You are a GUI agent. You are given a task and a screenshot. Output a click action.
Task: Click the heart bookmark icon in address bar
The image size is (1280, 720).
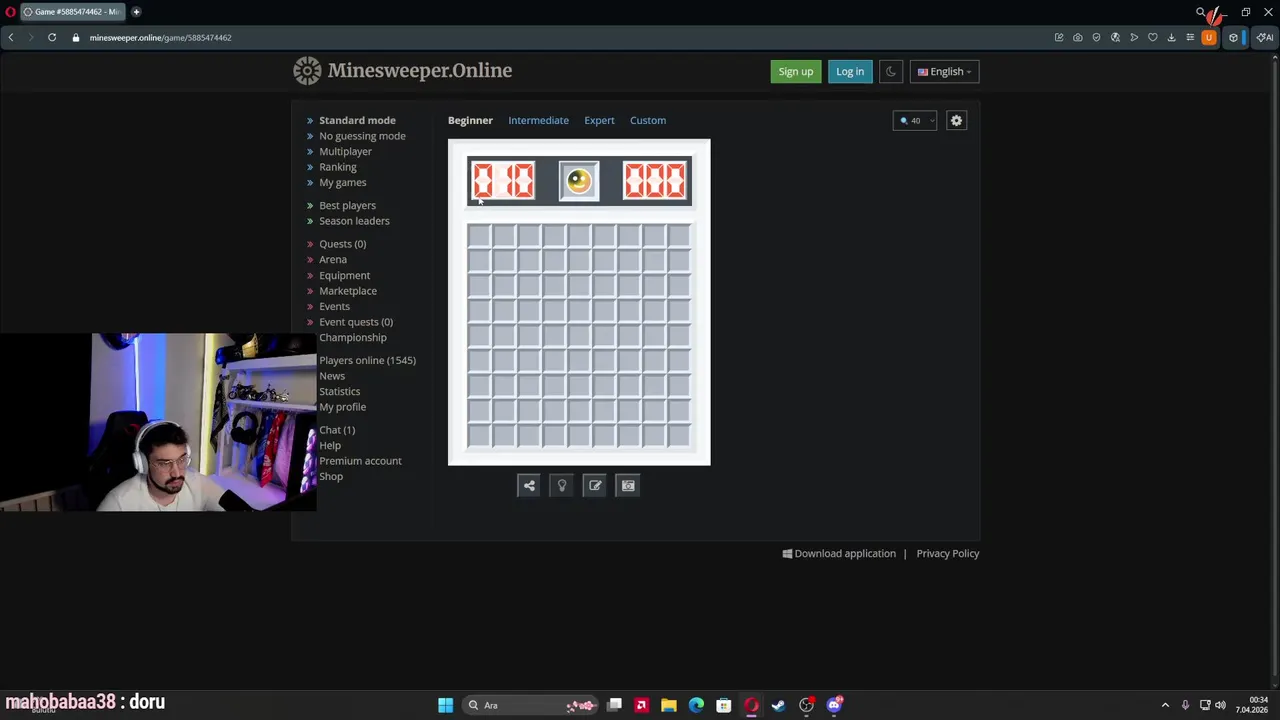(x=1153, y=37)
